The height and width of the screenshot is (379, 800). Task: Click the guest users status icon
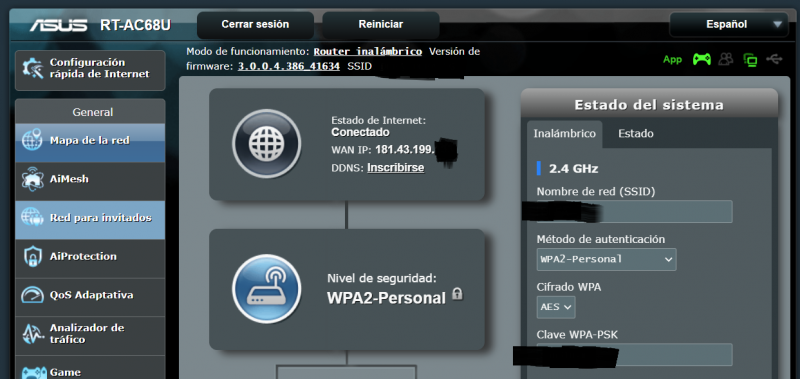pos(726,60)
